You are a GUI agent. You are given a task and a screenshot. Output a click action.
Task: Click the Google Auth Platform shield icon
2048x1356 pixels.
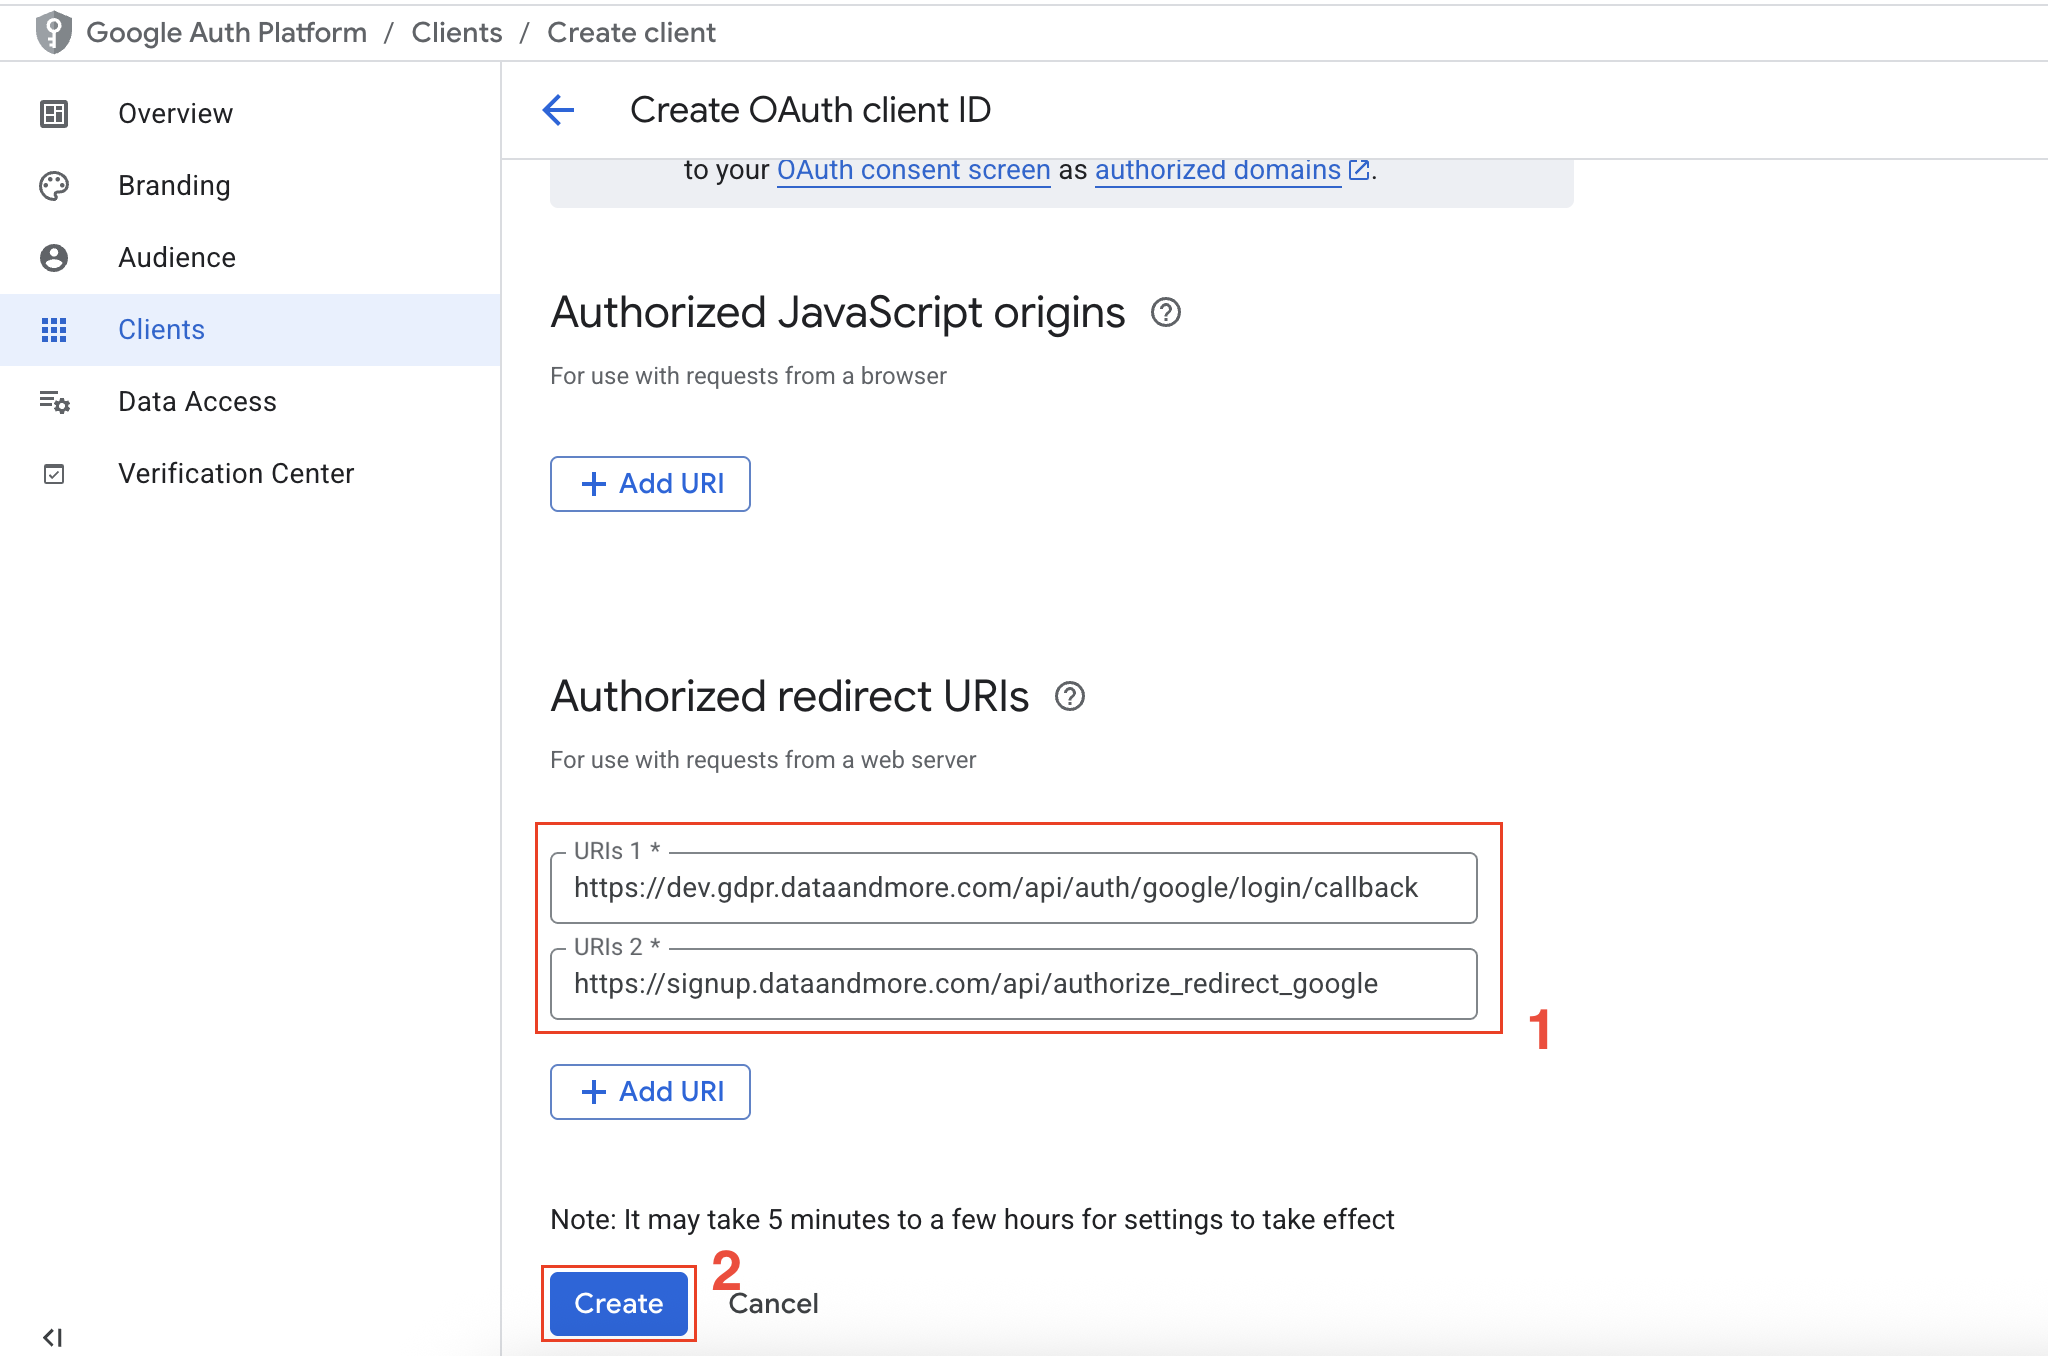(53, 32)
